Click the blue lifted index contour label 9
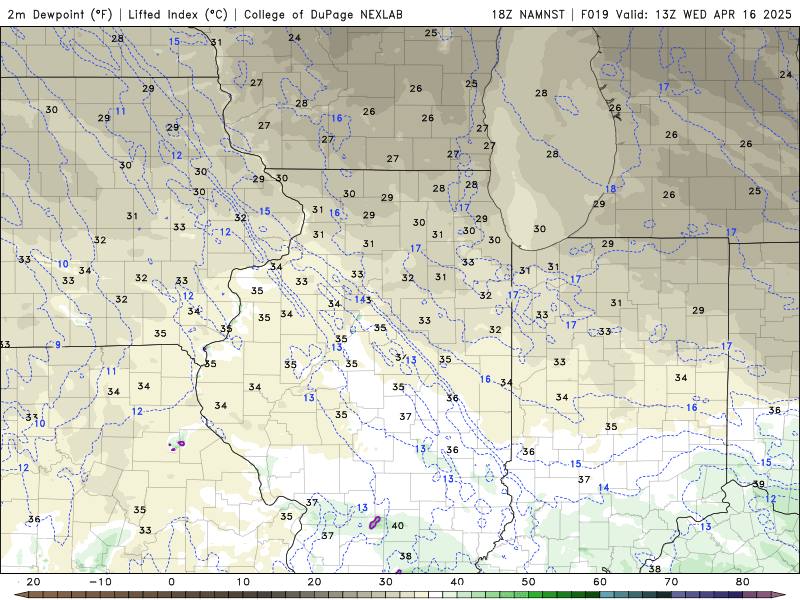 click(x=58, y=345)
